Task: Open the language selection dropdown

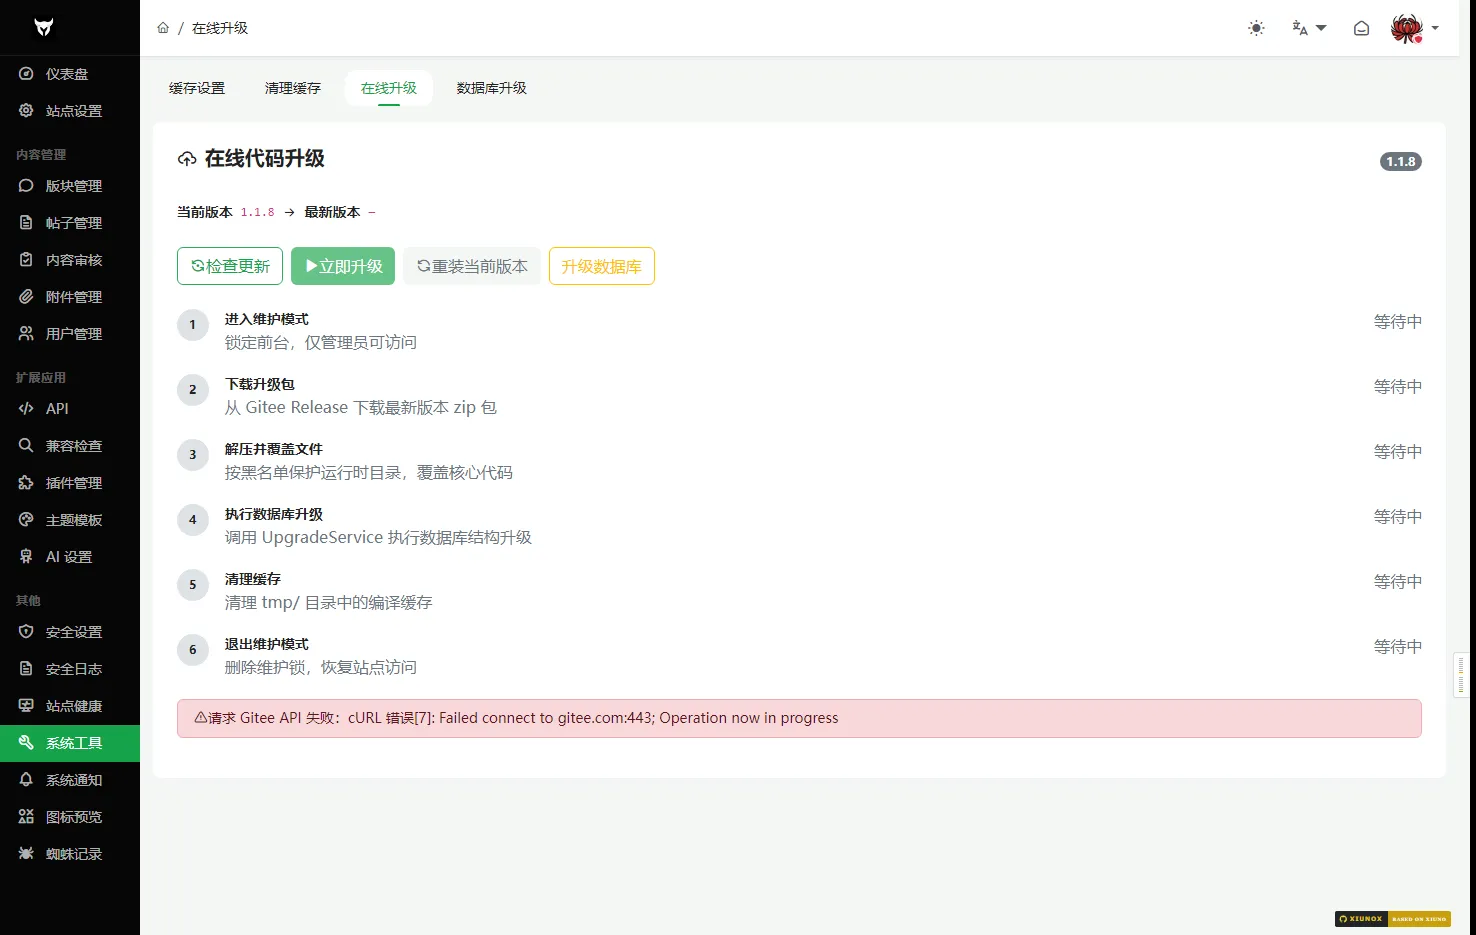Action: coord(1309,28)
